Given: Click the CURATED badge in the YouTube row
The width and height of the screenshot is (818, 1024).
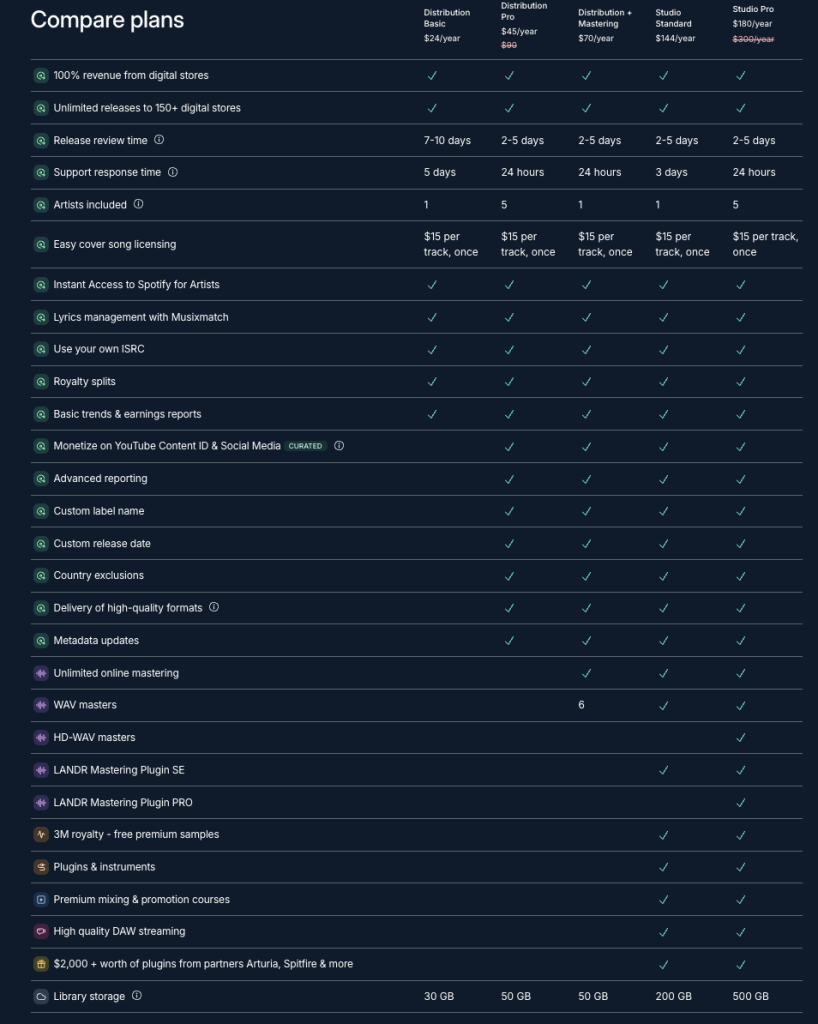Looking at the screenshot, I should point(305,446).
